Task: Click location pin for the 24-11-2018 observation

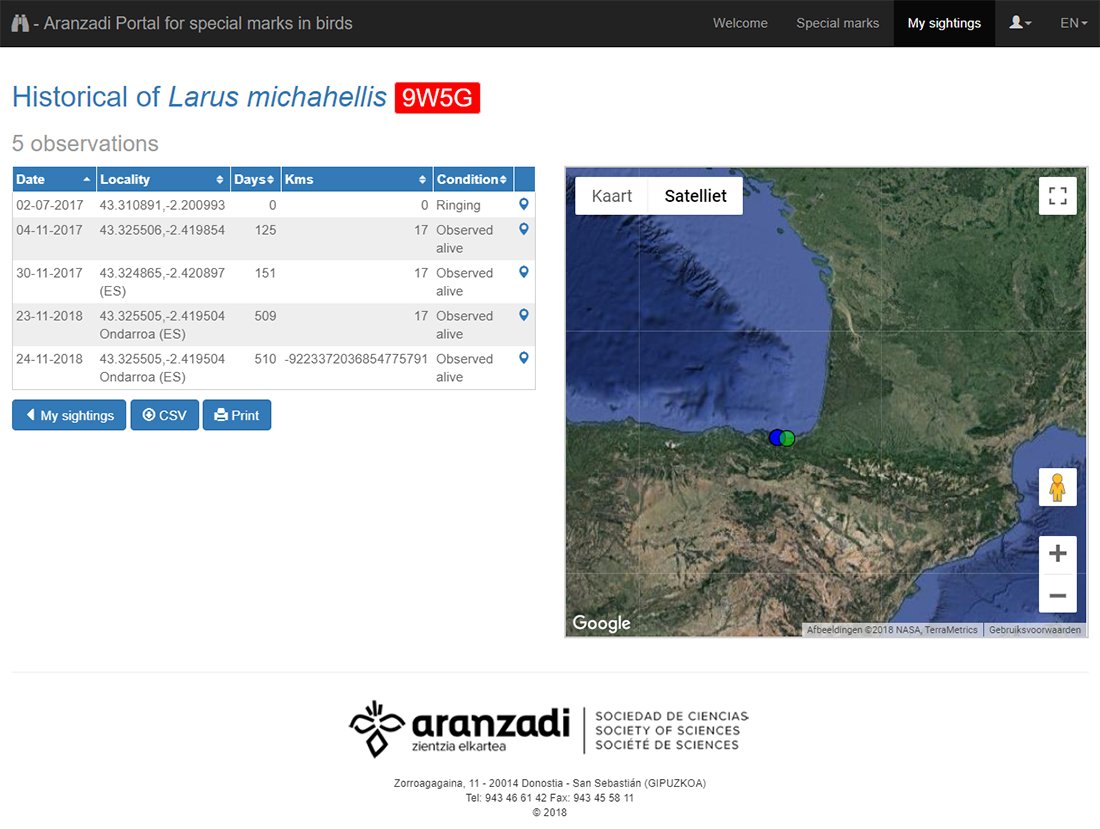Action: pos(523,358)
